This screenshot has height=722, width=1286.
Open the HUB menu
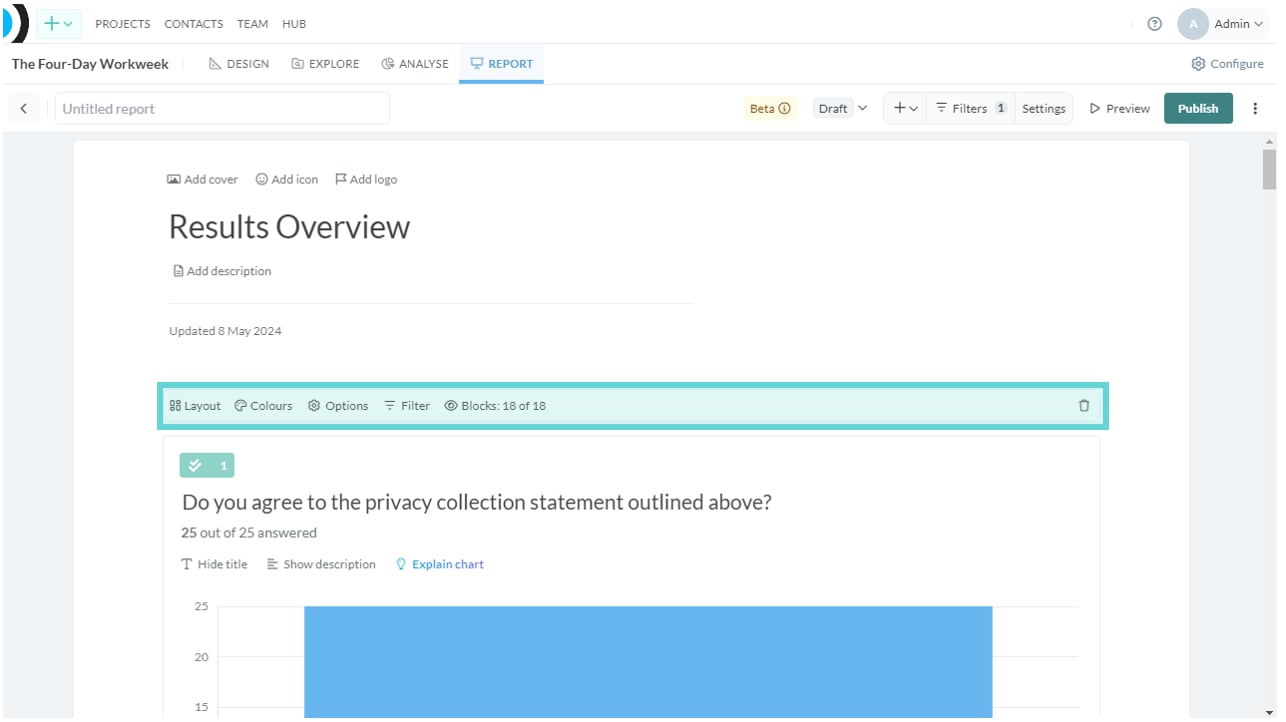(294, 24)
